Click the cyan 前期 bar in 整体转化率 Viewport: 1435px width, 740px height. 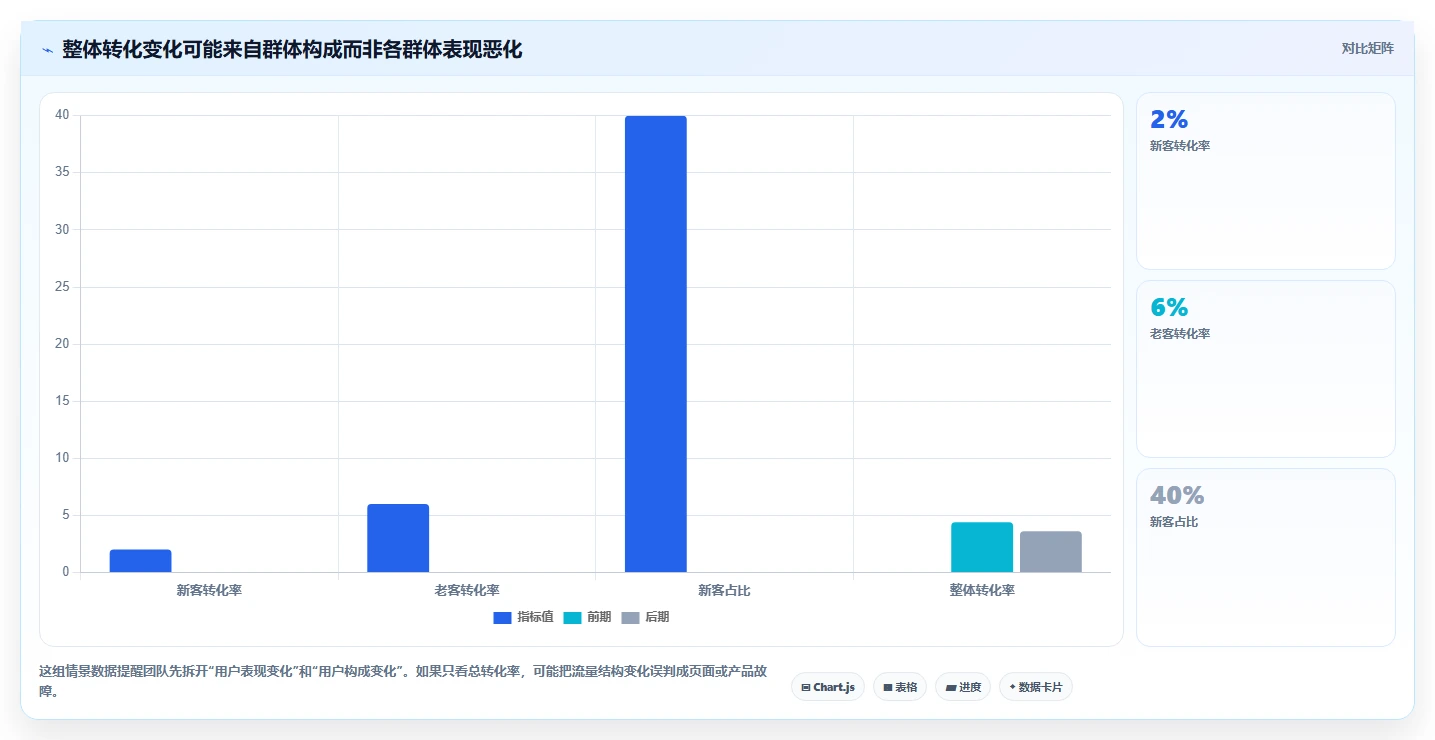click(982, 547)
